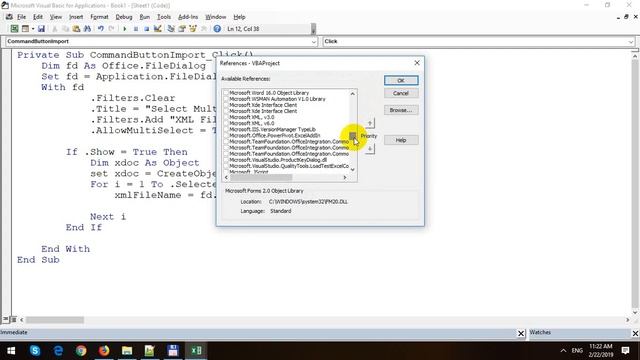Close the Watches pane
Viewport: 640px width, 360px height.
coord(636,333)
